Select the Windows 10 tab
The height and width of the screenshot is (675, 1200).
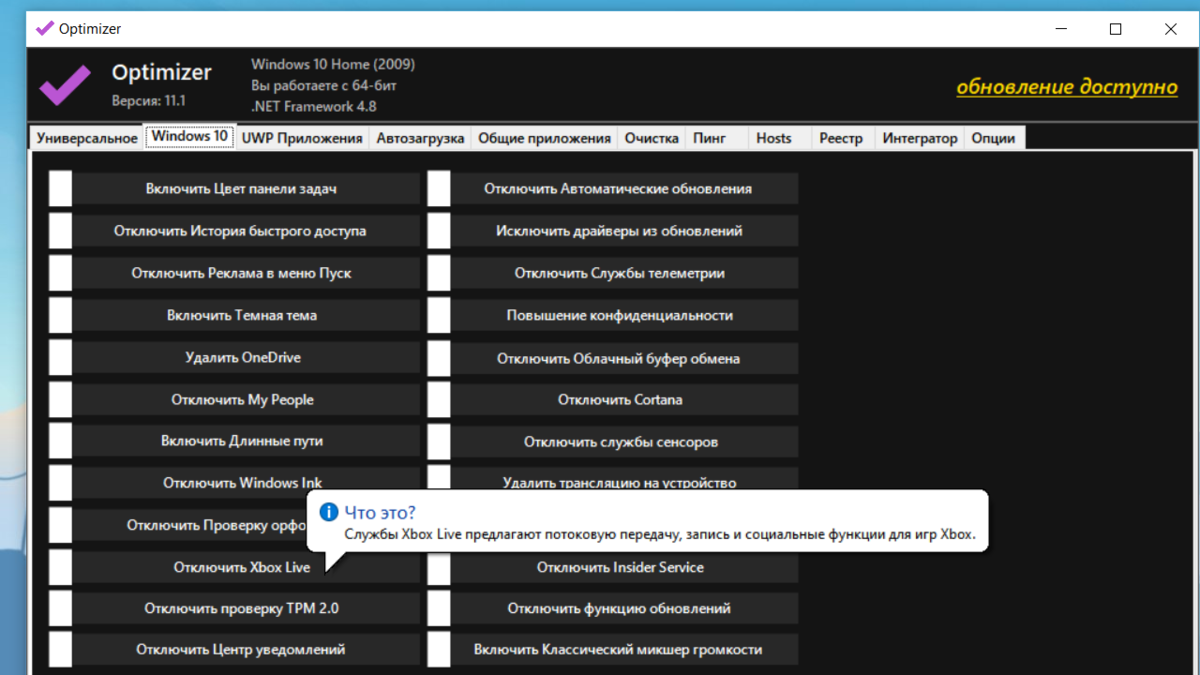pos(189,137)
